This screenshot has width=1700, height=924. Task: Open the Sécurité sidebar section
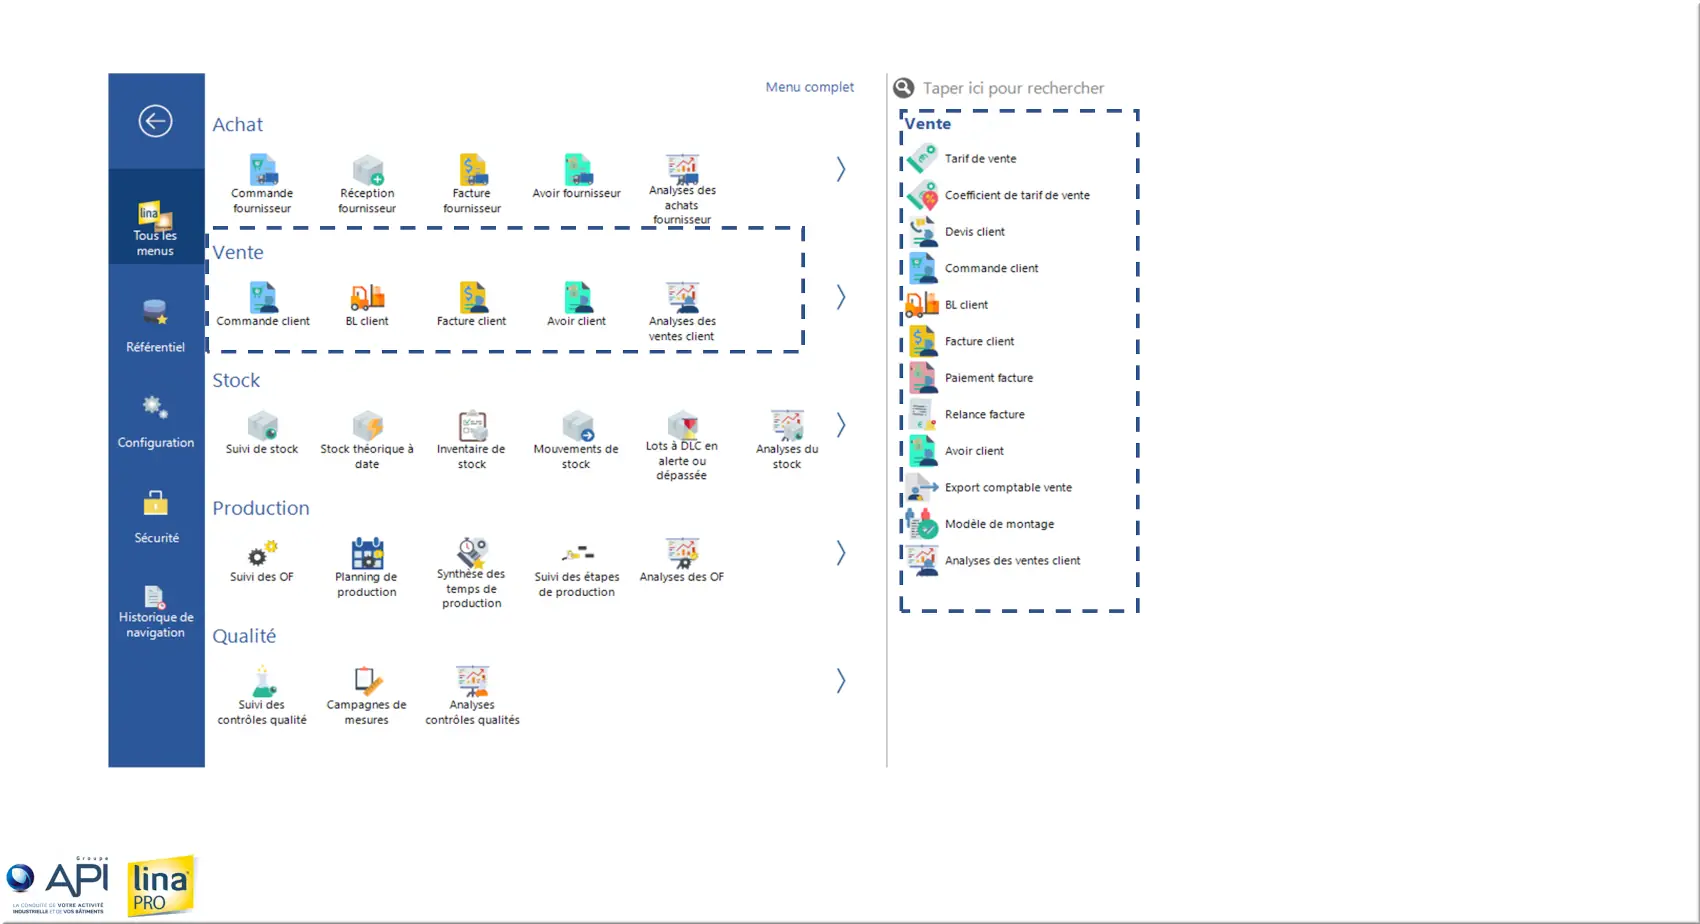point(156,517)
